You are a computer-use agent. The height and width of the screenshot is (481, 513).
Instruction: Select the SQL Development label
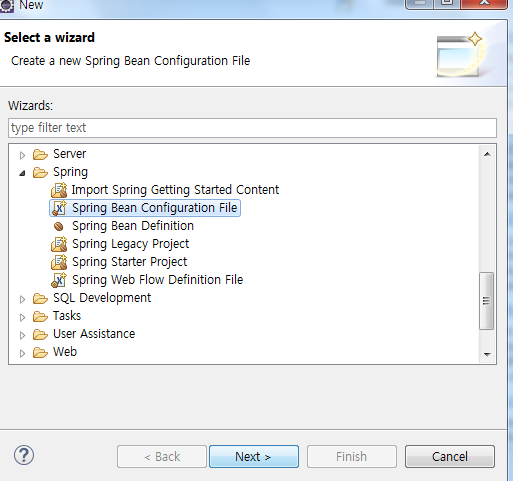102,298
